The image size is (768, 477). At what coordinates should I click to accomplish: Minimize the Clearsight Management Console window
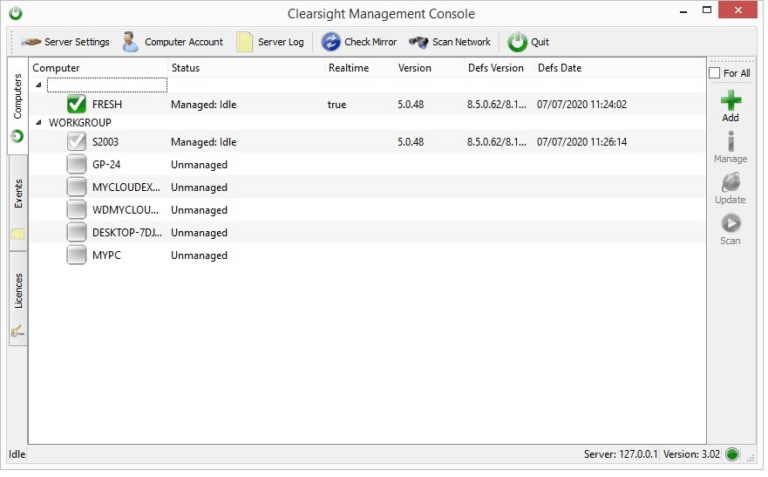point(684,11)
